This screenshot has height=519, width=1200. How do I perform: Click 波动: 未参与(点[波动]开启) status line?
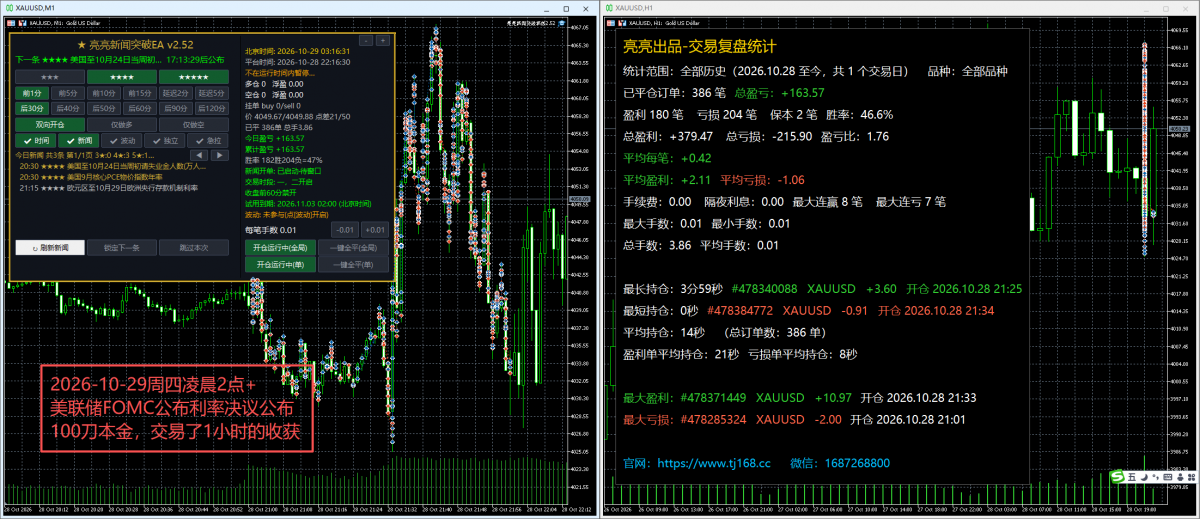click(287, 215)
